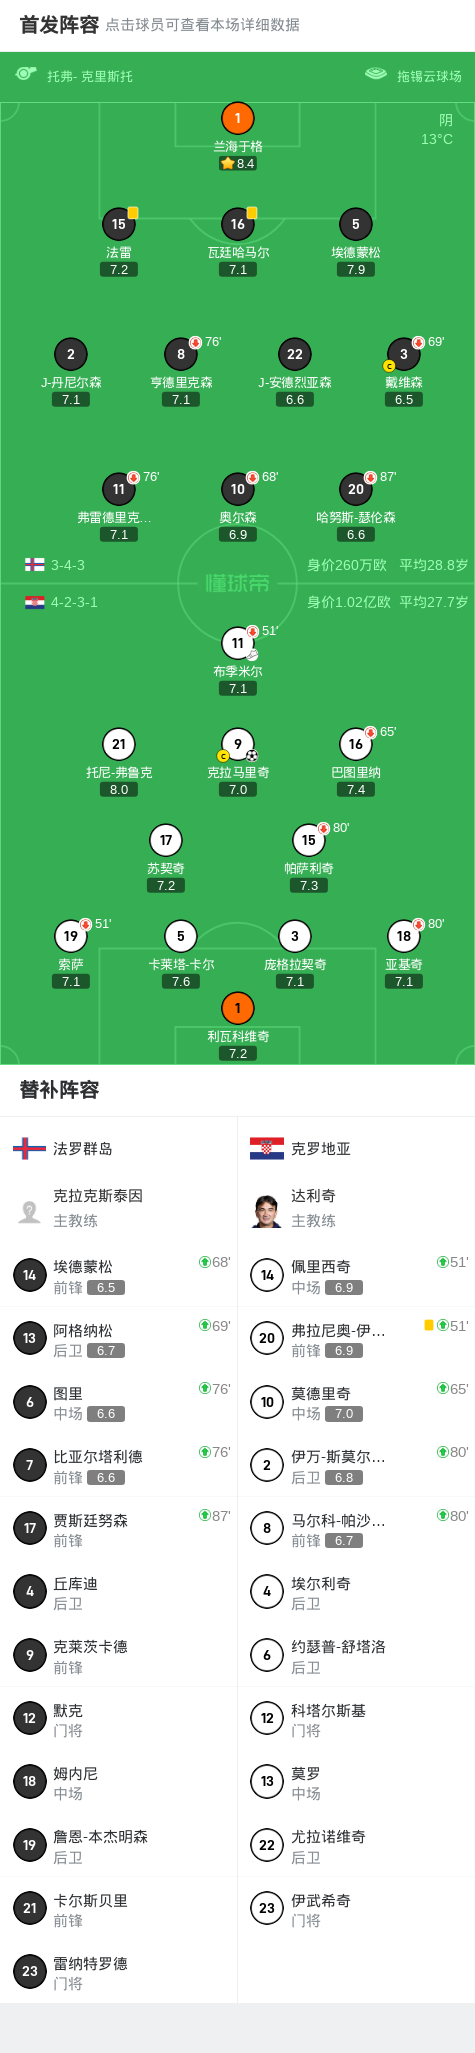
Task: Tap player 11 布季米尔 circle
Action: (237, 643)
